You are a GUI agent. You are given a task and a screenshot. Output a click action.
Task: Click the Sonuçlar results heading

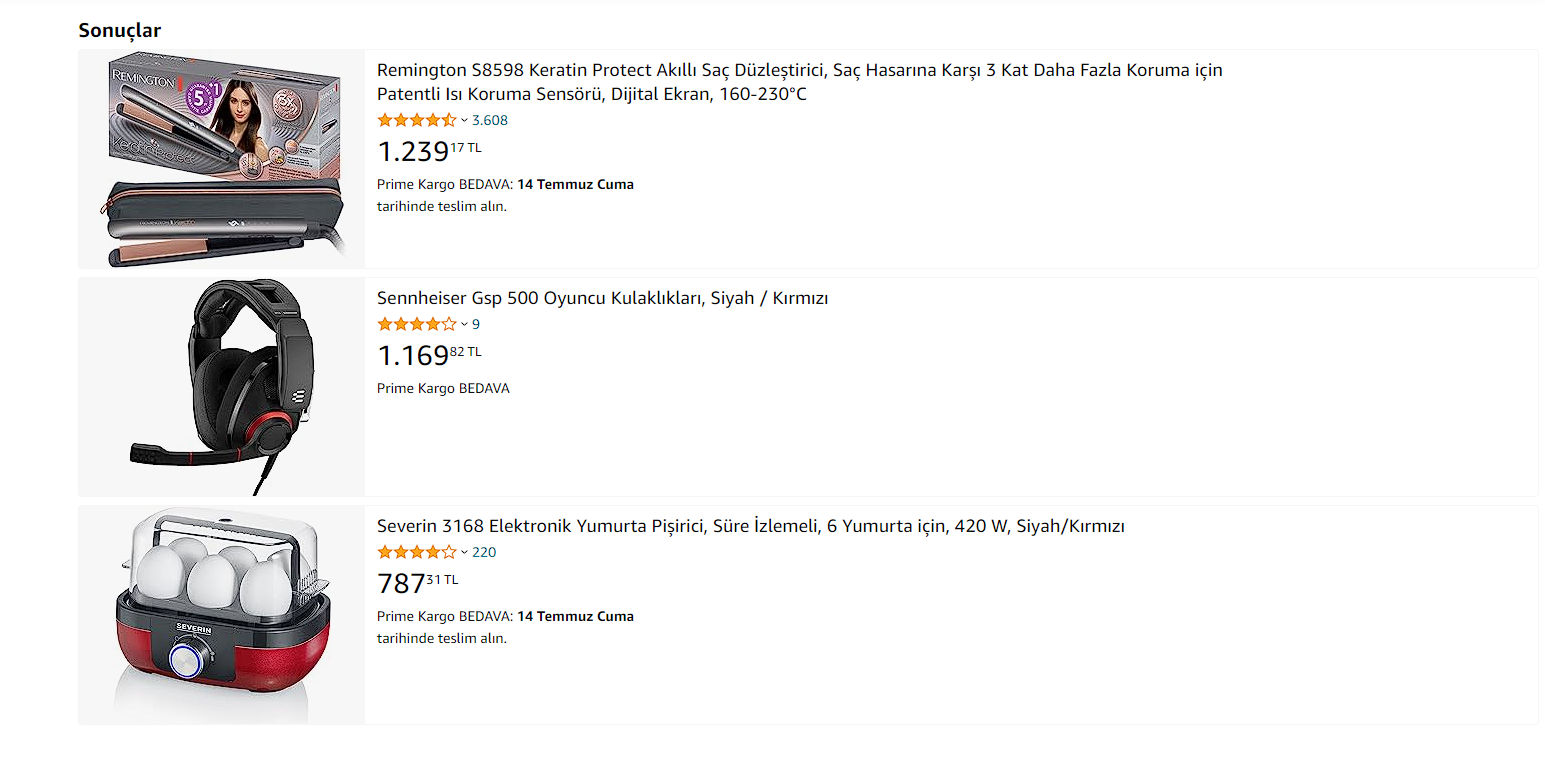[120, 31]
